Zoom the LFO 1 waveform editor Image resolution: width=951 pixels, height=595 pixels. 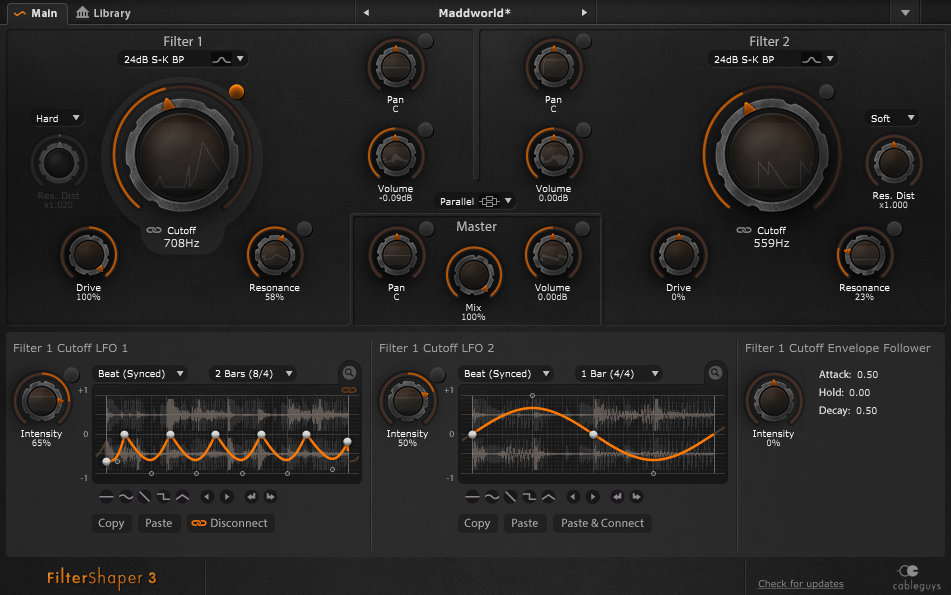click(x=349, y=372)
